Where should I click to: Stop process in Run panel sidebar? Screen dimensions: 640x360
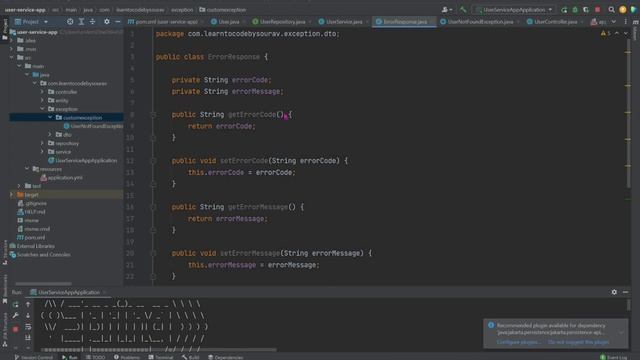pyautogui.click(x=16, y=329)
